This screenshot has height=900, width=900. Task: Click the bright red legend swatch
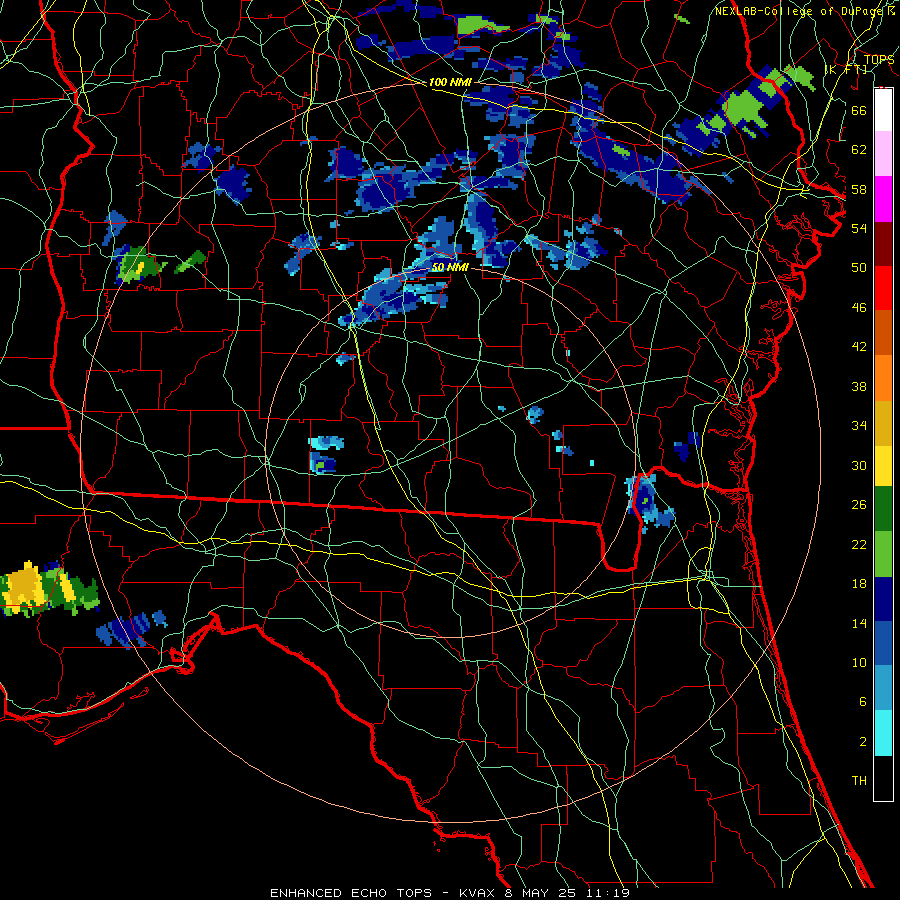click(883, 288)
